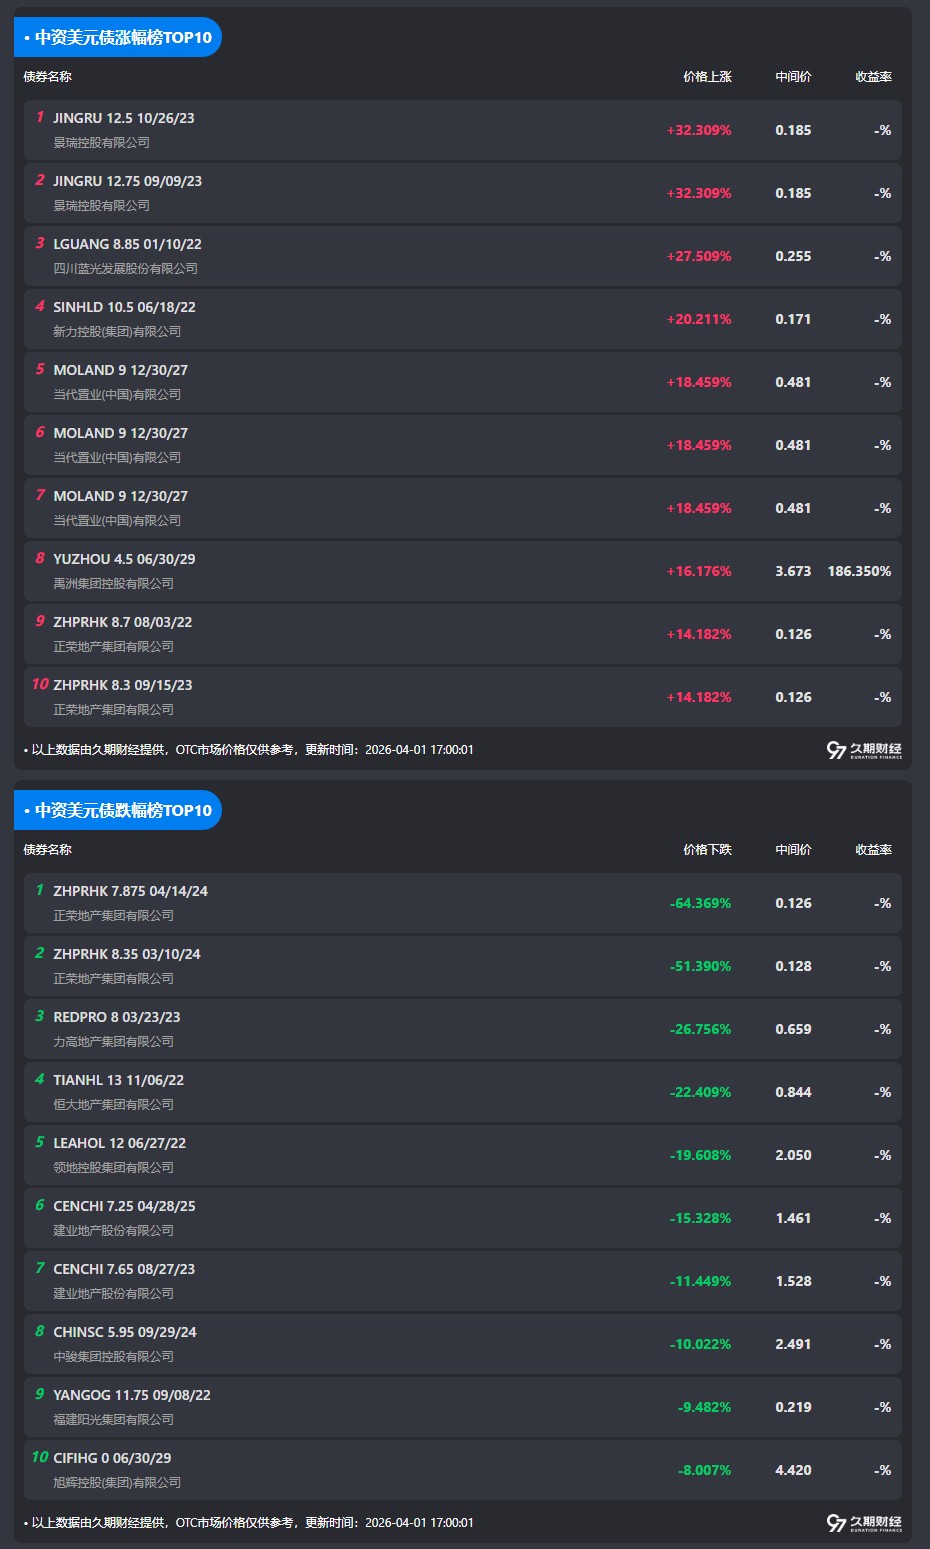Select the LEAHOL 12 06/27/22 entry

[119, 1143]
